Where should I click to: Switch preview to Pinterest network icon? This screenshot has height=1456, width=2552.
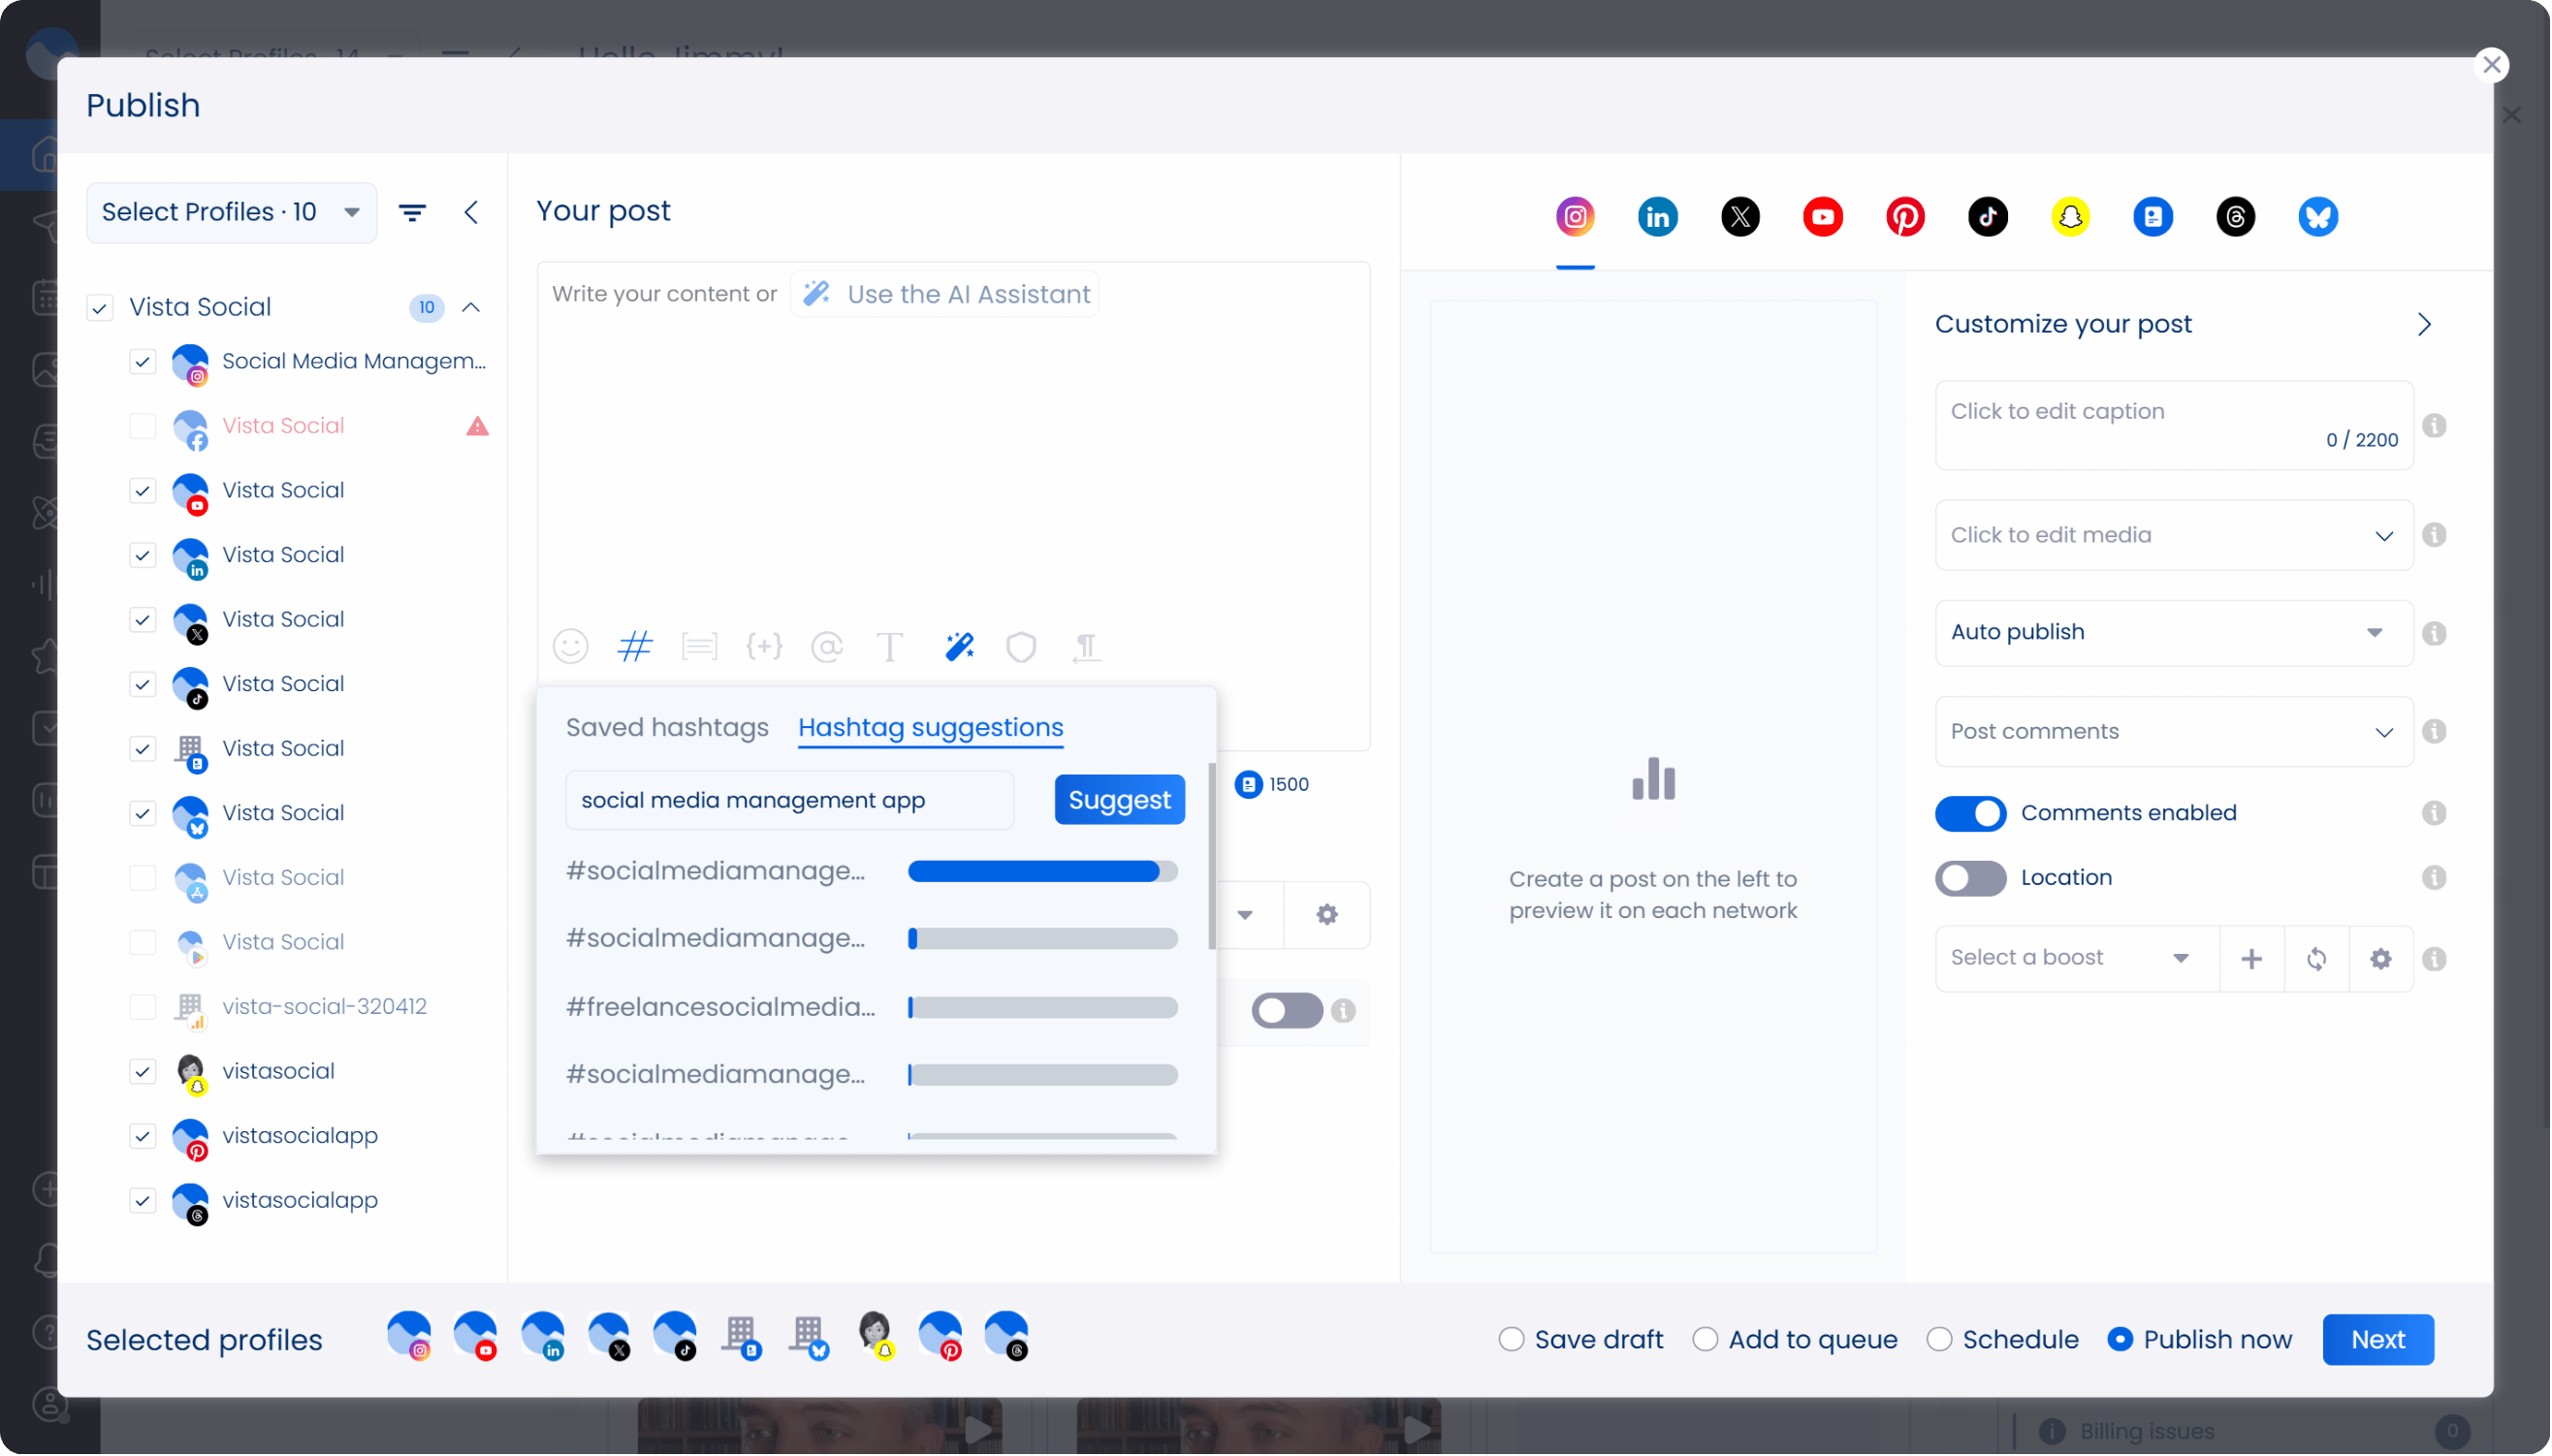coord(1905,217)
